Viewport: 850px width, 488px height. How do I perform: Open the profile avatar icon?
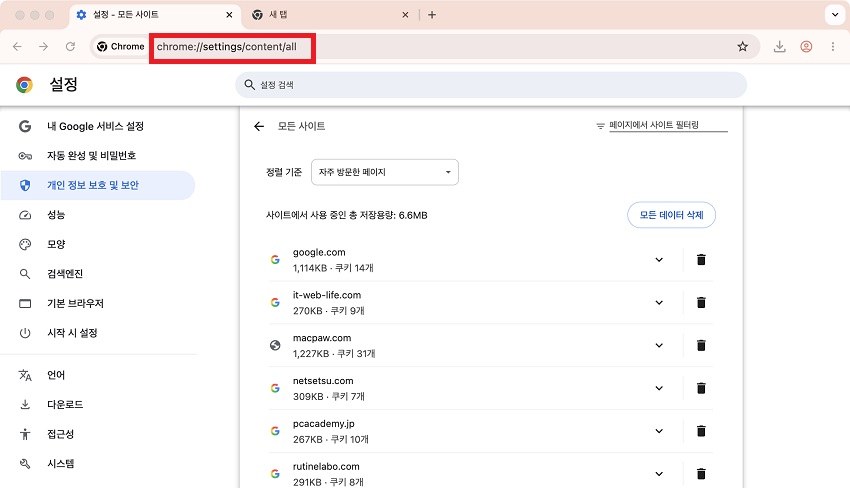point(806,47)
